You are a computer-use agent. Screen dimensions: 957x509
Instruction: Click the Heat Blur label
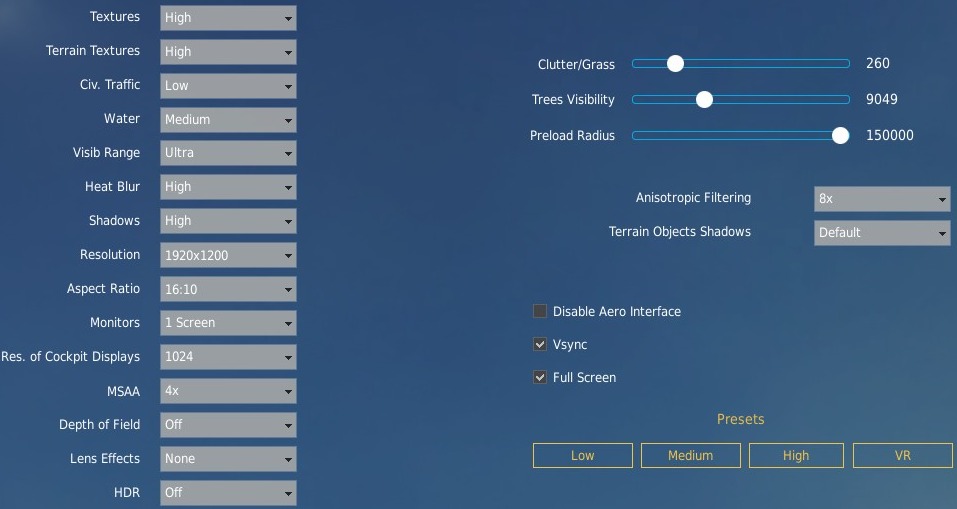(x=112, y=187)
